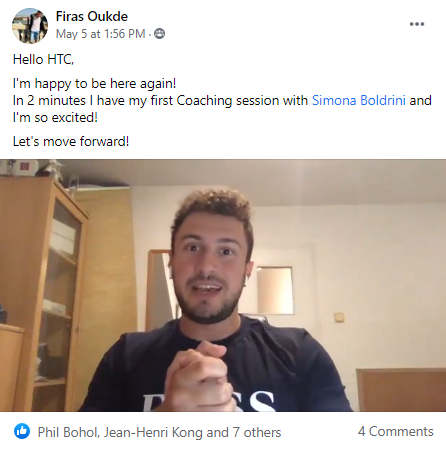The height and width of the screenshot is (449, 446).
Task: Open Phil Bohol in the reactions list
Action: (68, 432)
